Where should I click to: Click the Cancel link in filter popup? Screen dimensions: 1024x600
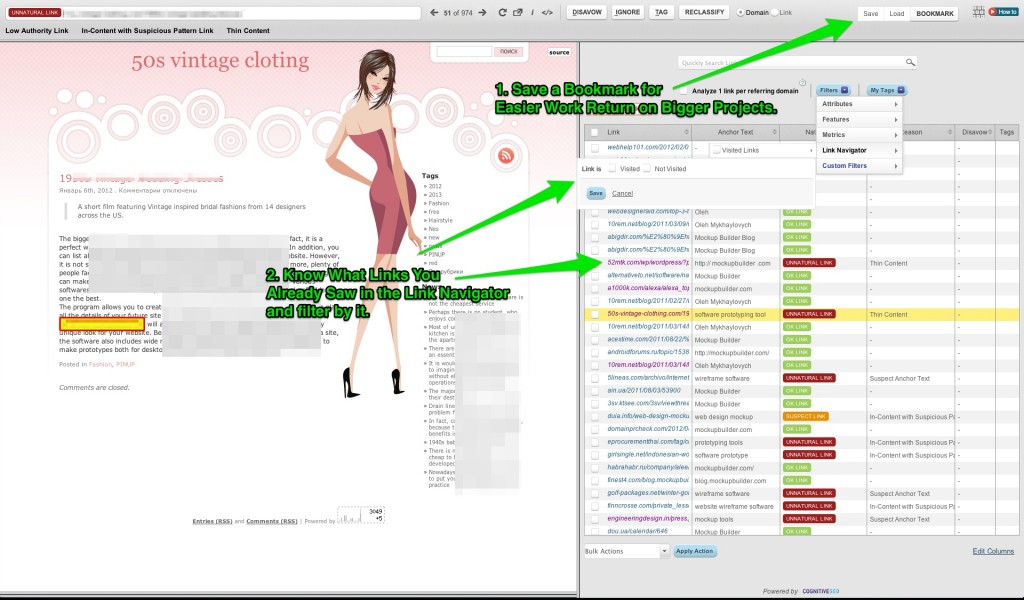tap(622, 193)
